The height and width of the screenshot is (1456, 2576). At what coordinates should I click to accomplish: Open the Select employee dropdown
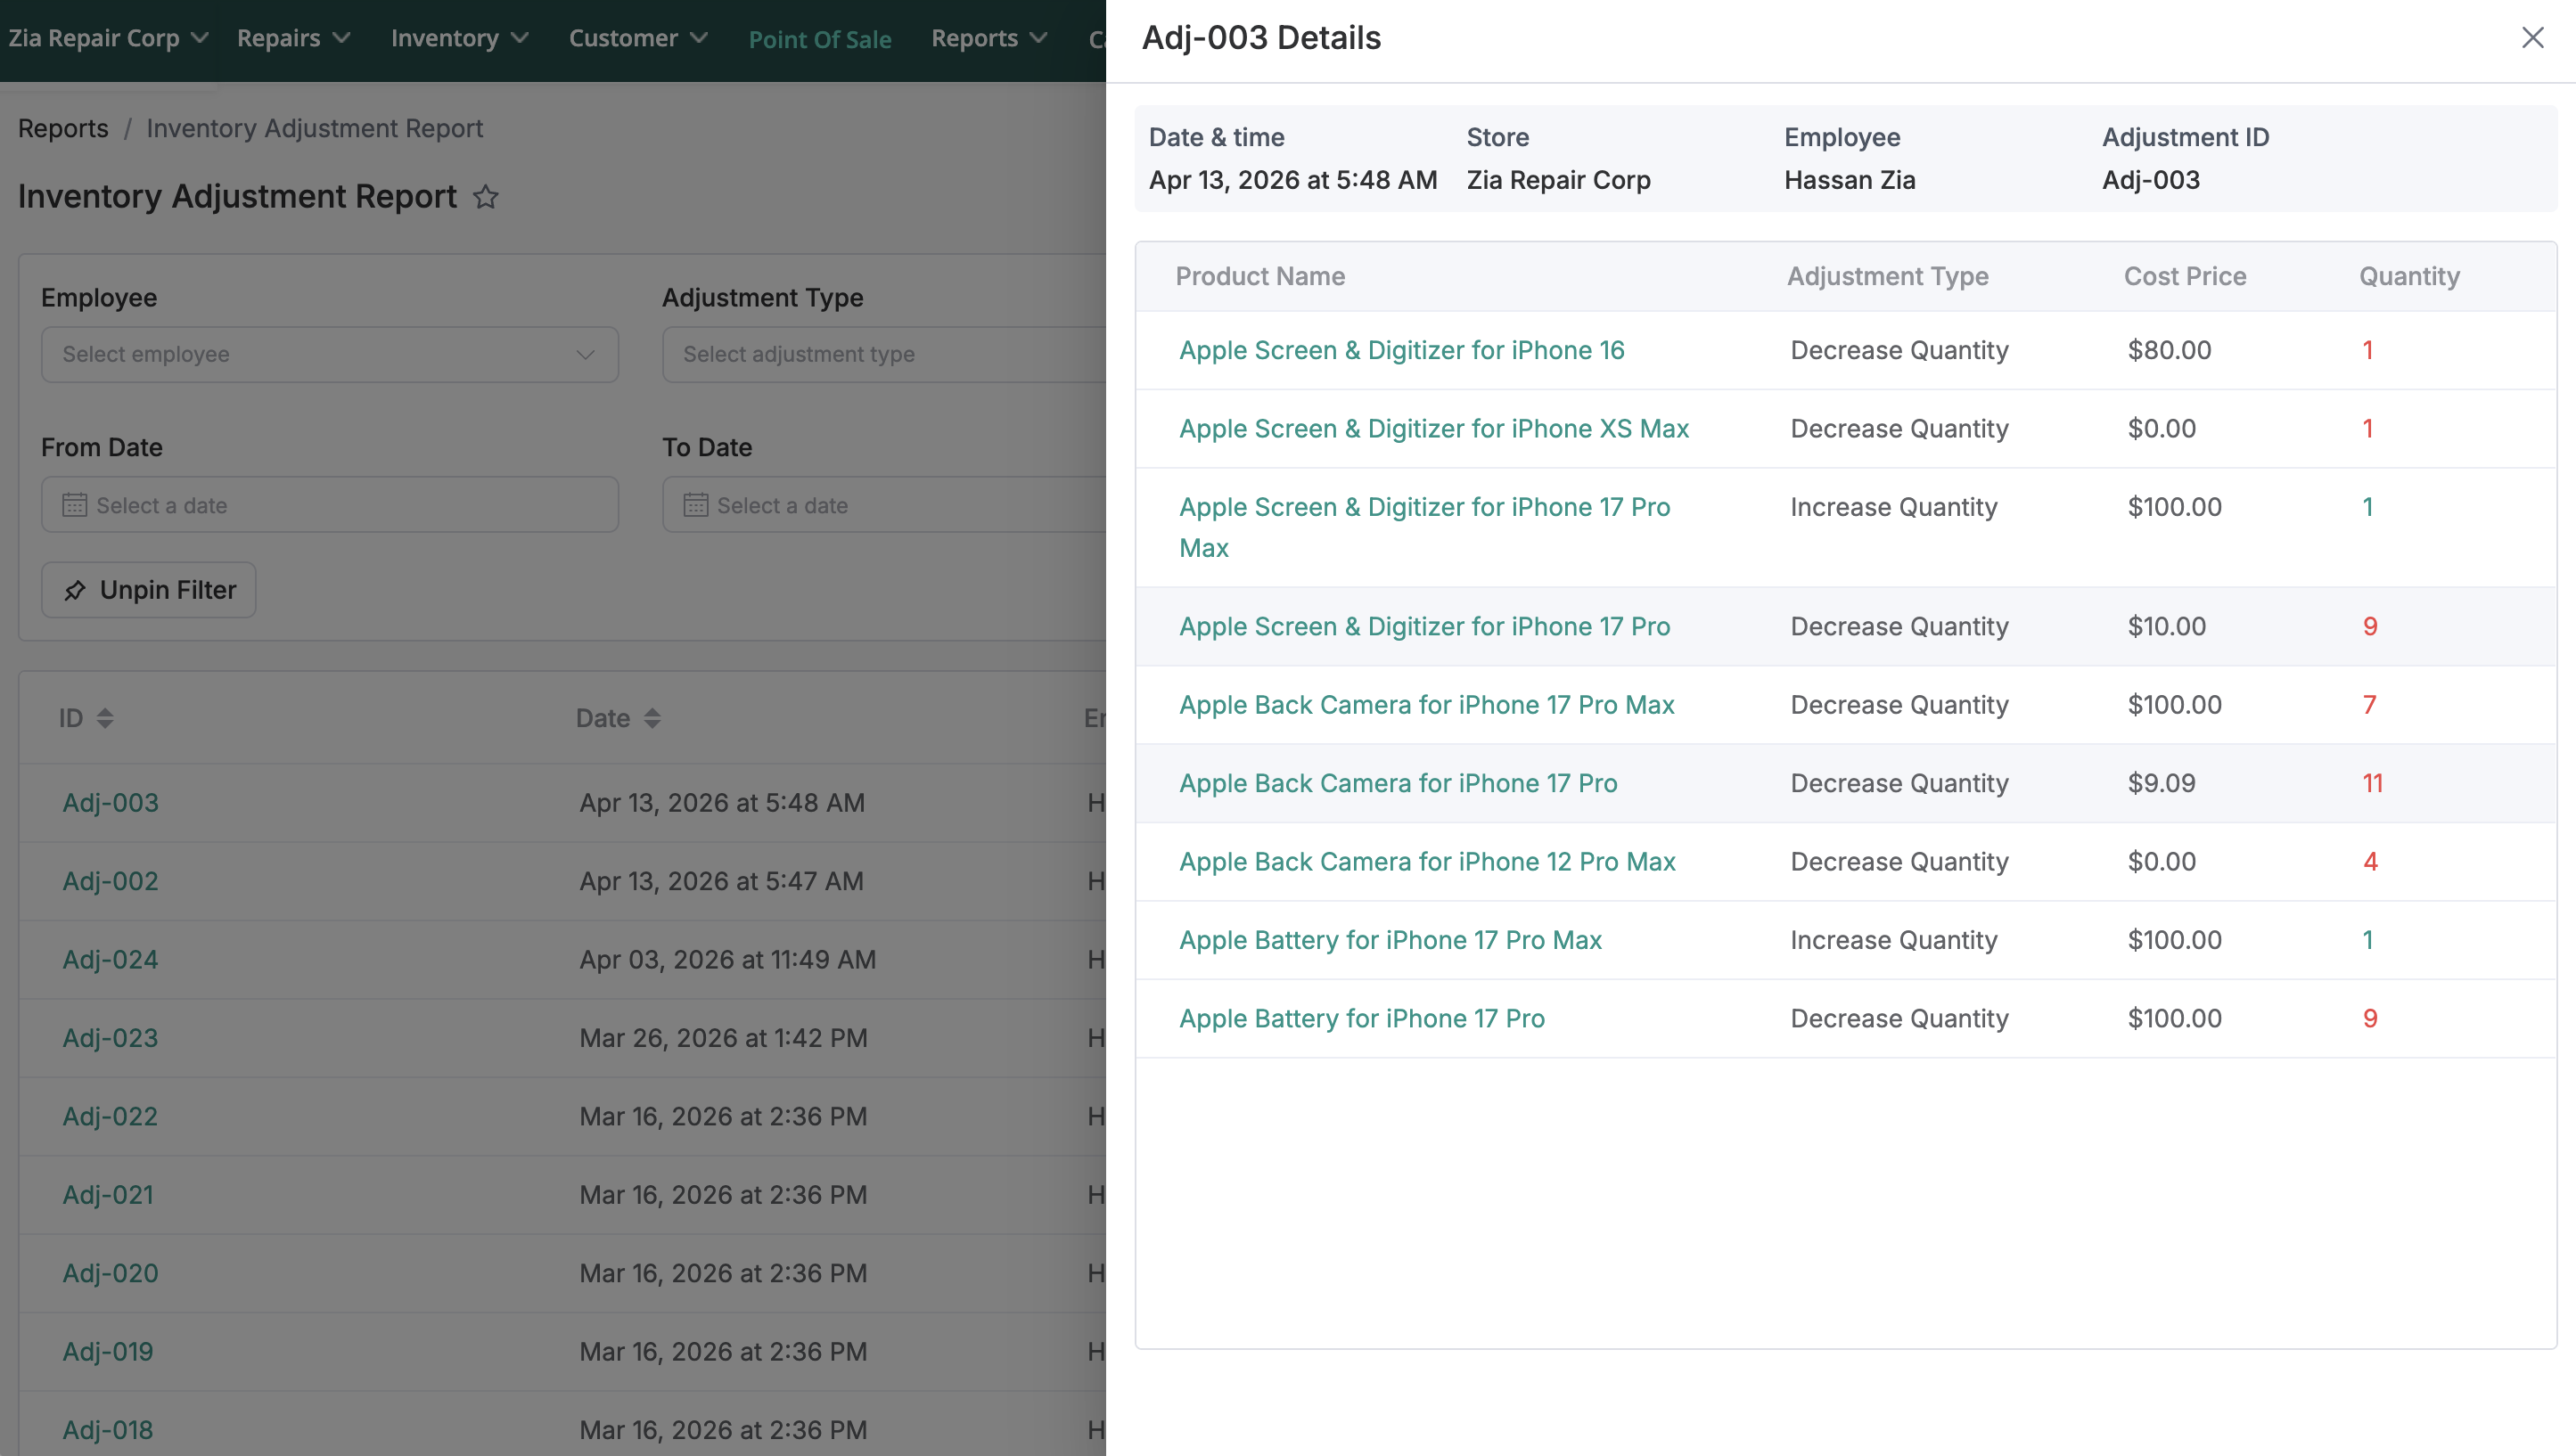[329, 354]
